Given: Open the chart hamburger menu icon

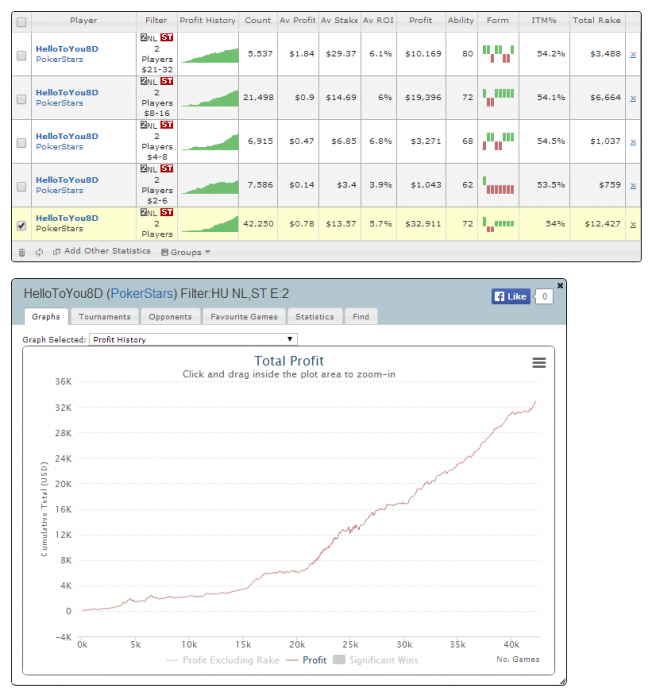Looking at the screenshot, I should click(539, 362).
